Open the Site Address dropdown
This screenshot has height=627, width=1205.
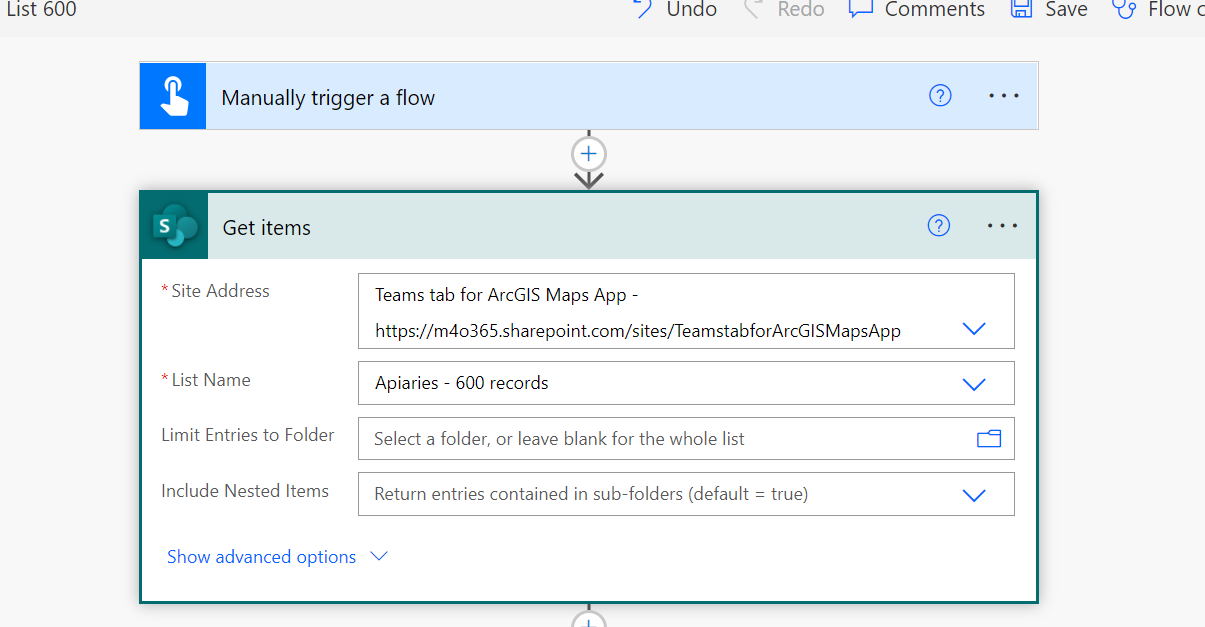click(x=973, y=328)
